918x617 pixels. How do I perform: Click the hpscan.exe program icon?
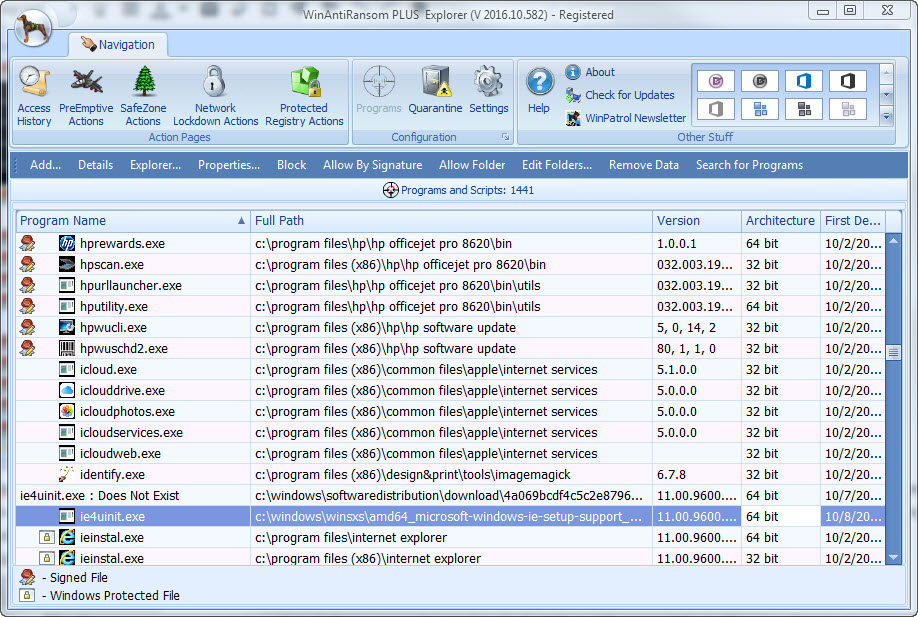tap(67, 264)
